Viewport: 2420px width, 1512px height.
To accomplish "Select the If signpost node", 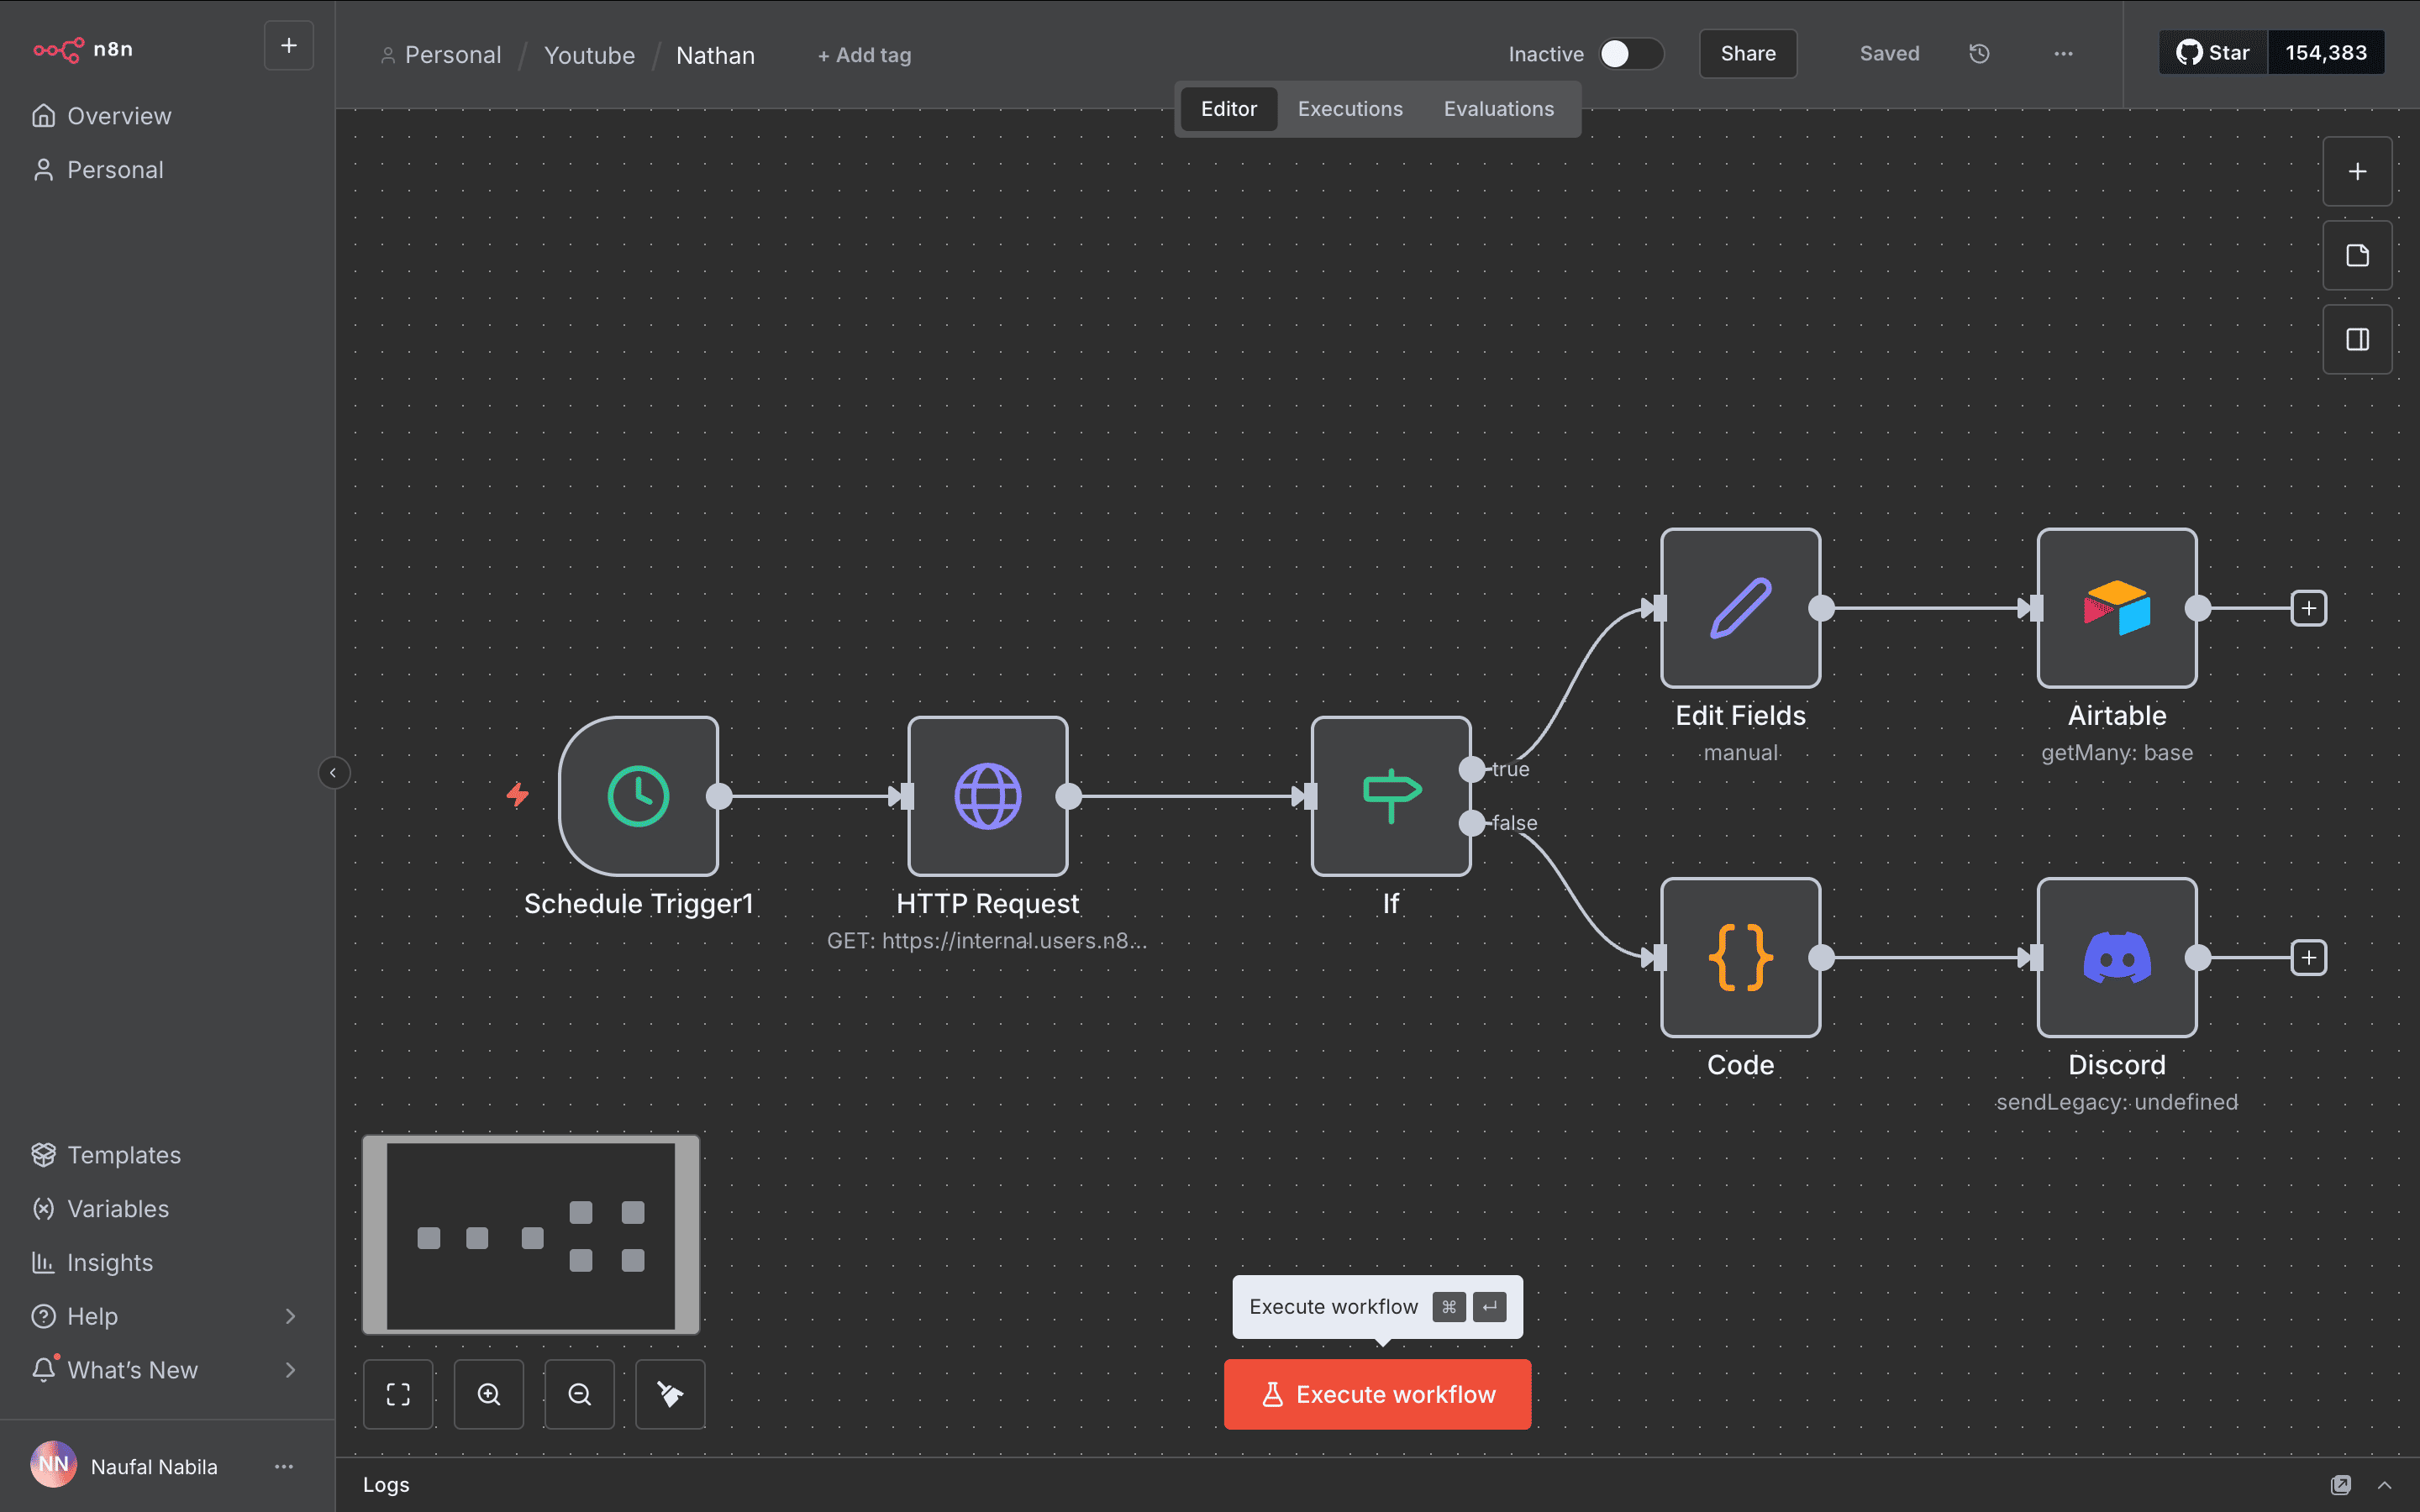I will (x=1391, y=796).
